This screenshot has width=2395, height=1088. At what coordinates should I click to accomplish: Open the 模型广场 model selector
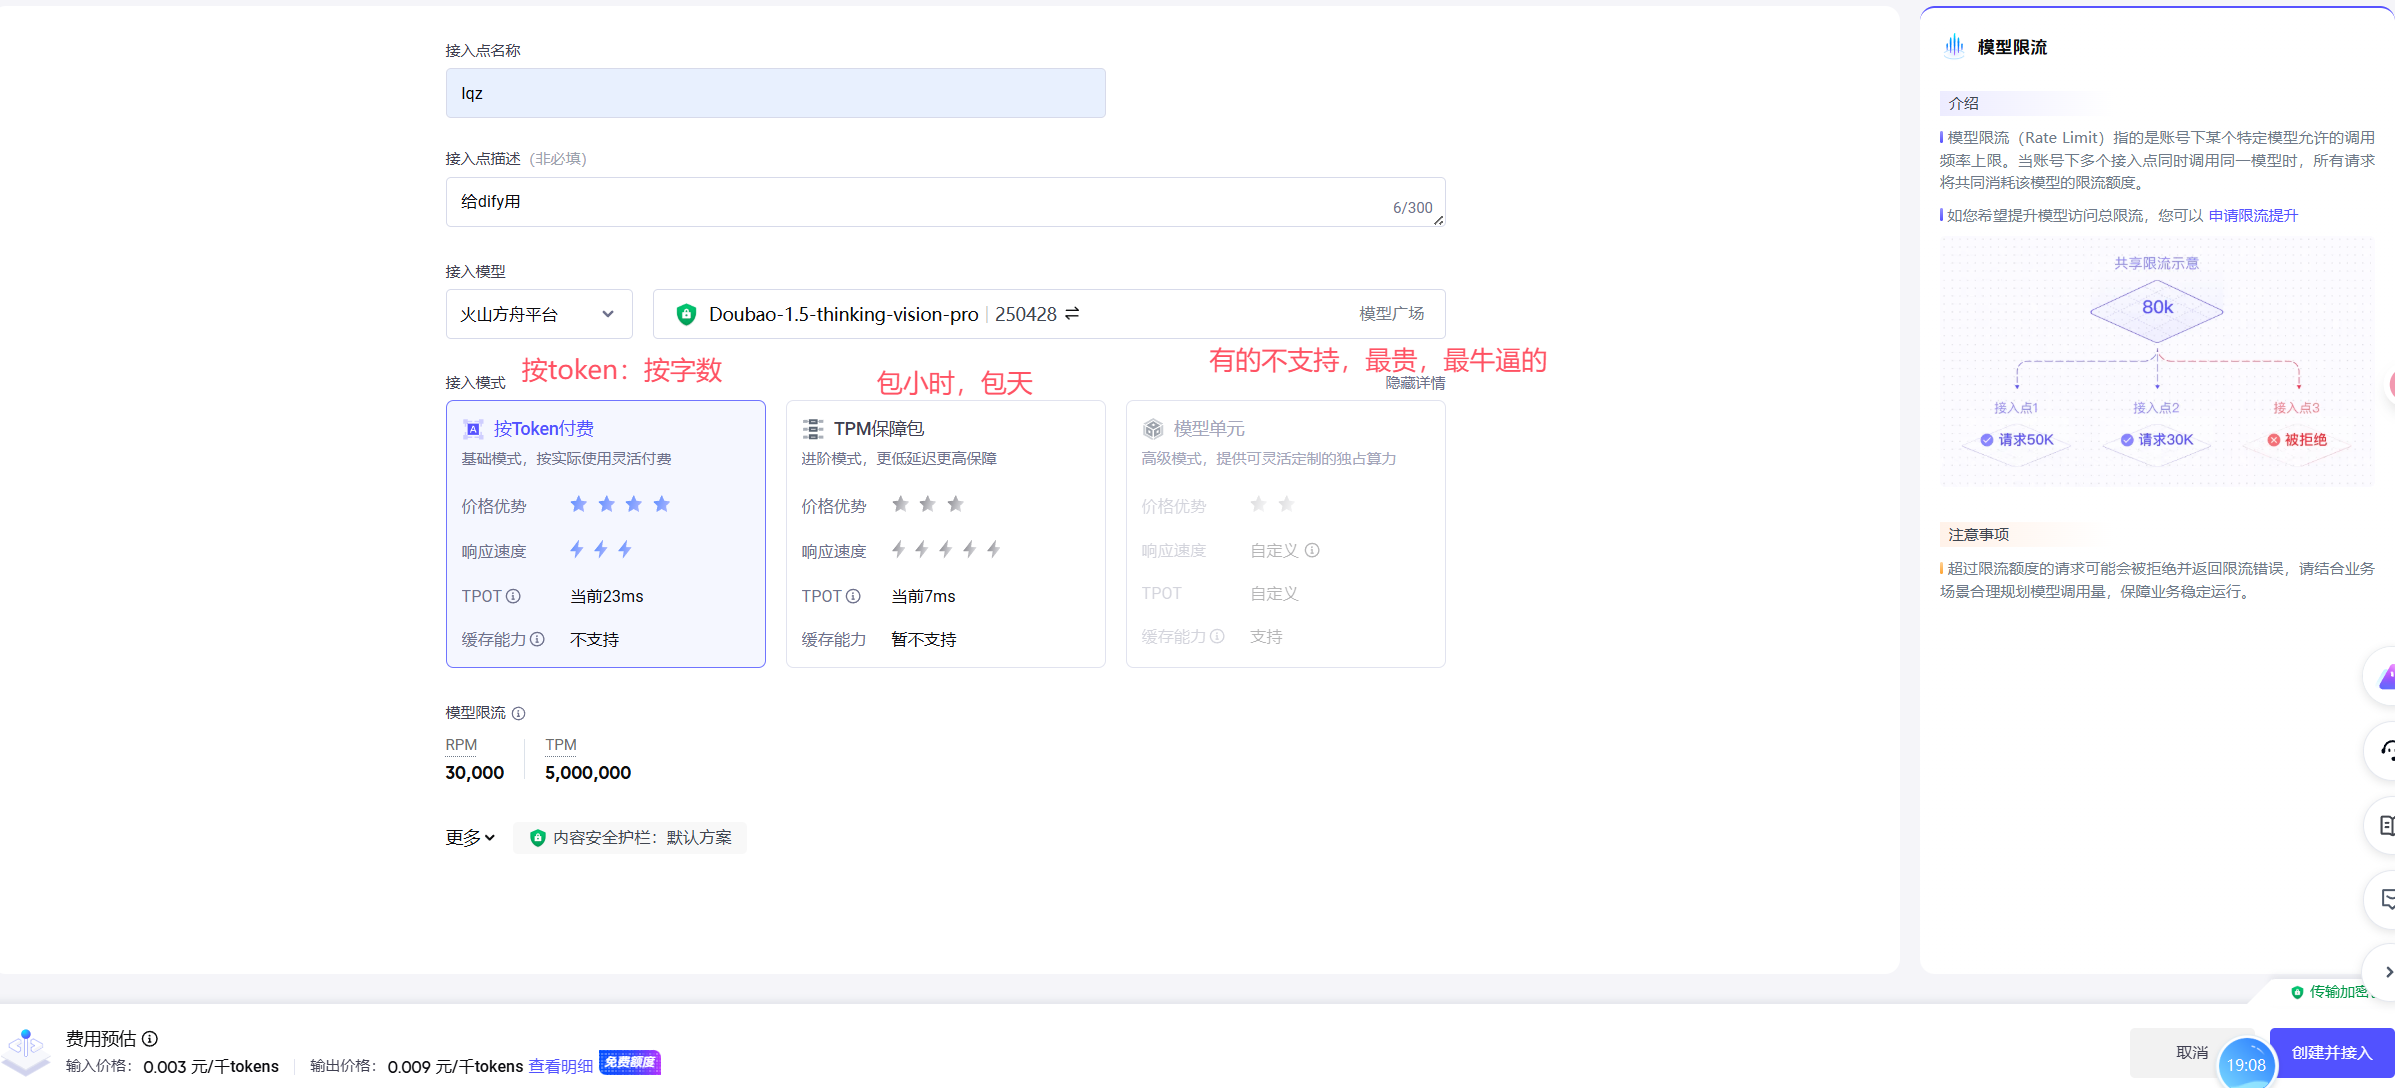[1391, 314]
